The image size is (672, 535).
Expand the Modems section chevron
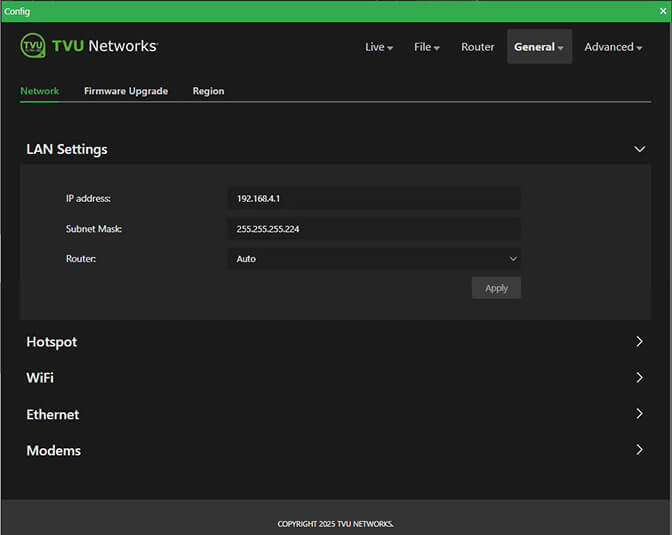coord(639,450)
